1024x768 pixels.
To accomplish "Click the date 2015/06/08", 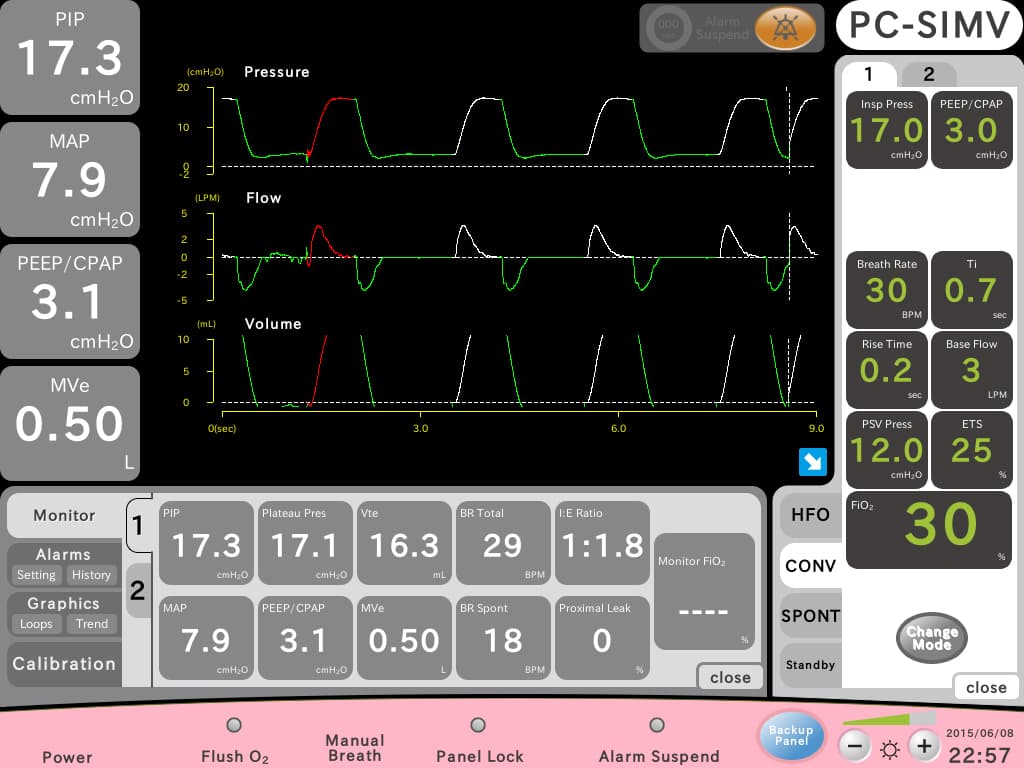I will coord(980,733).
